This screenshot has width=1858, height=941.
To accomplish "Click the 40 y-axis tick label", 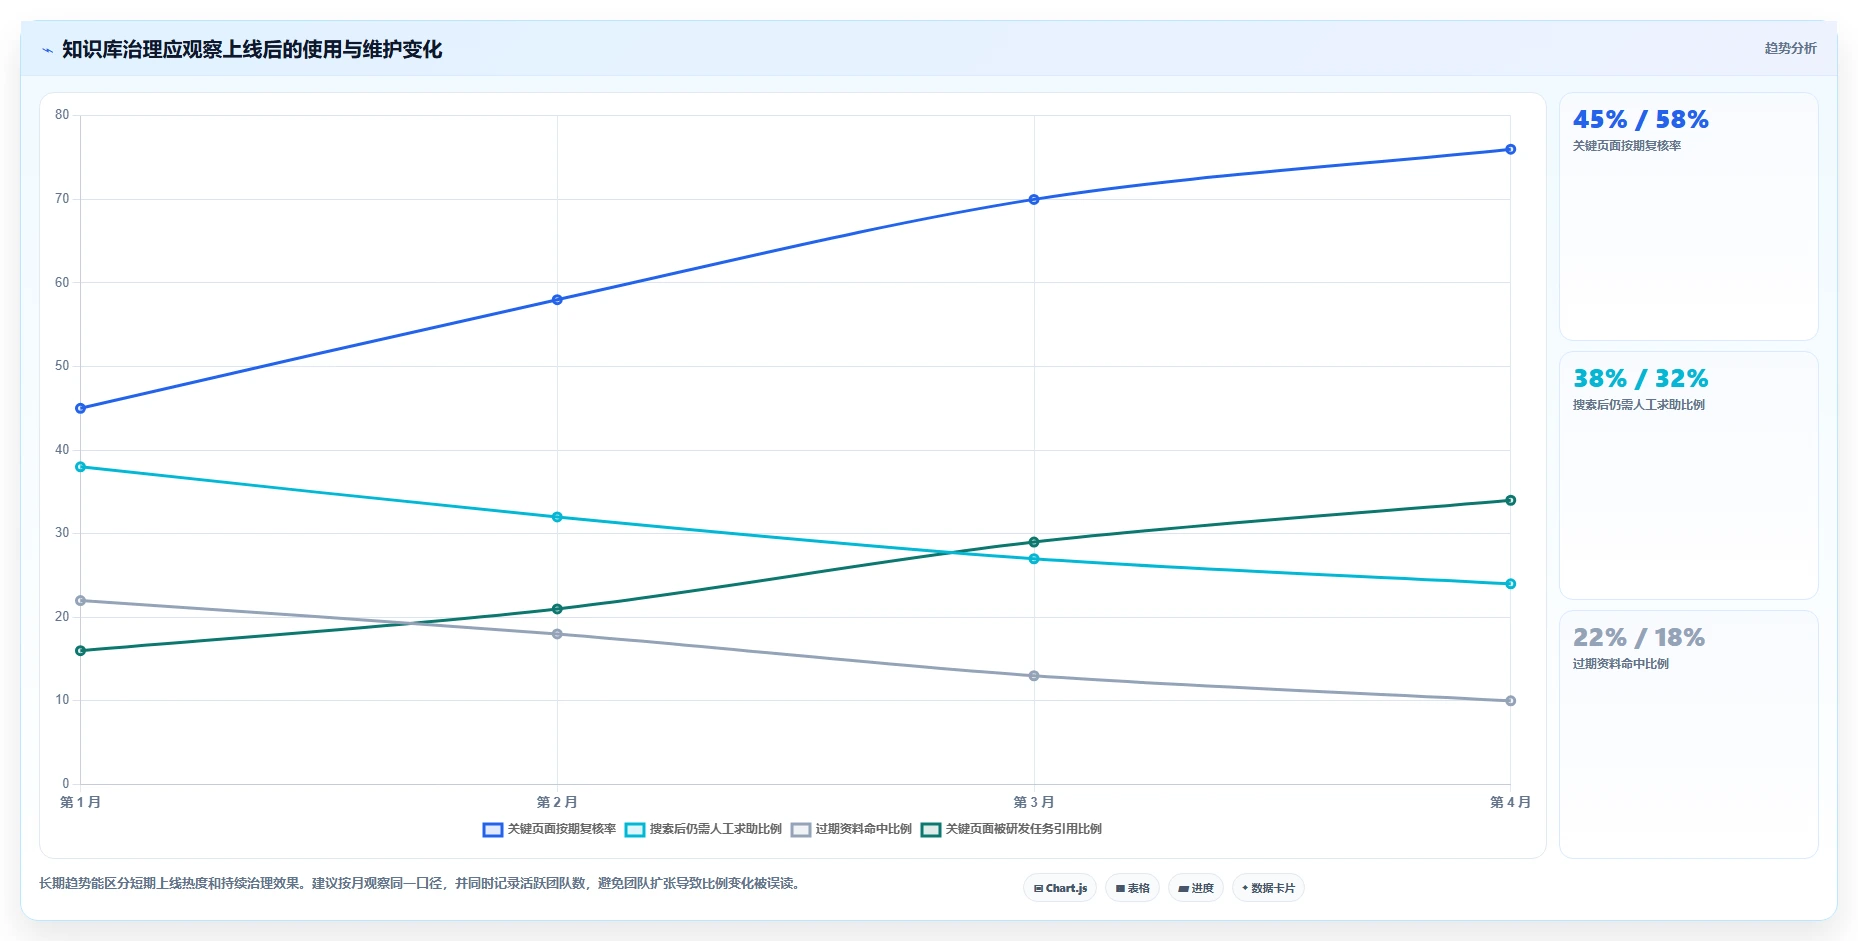I will [x=62, y=450].
